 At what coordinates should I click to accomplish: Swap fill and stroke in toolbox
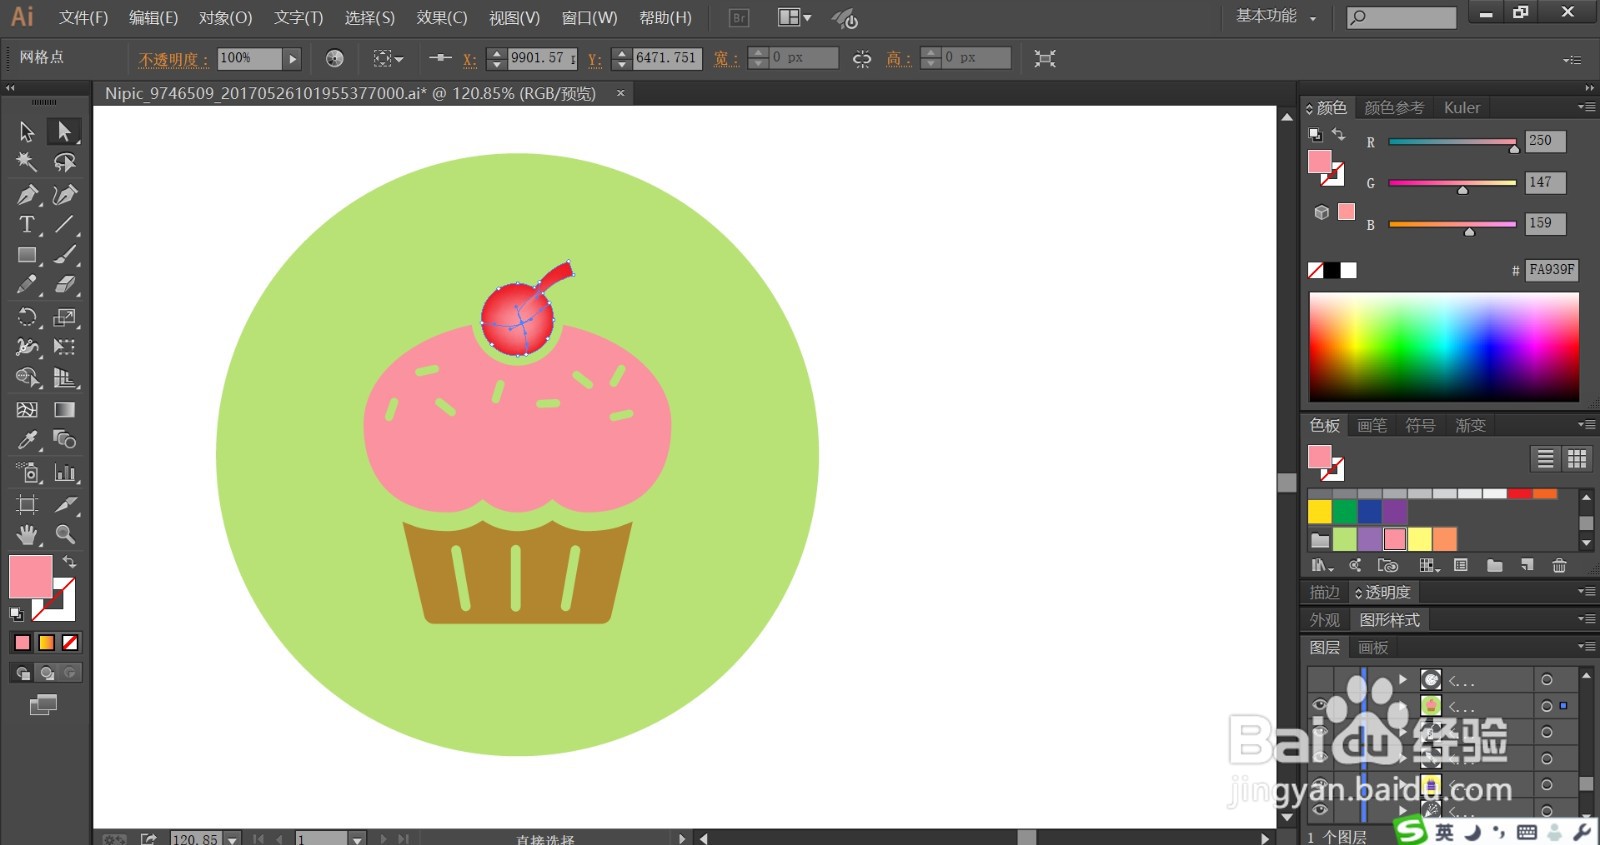point(70,562)
